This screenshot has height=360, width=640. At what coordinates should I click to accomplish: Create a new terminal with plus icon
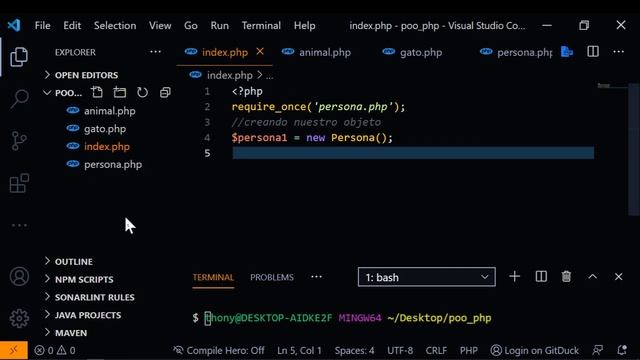pyautogui.click(x=514, y=277)
